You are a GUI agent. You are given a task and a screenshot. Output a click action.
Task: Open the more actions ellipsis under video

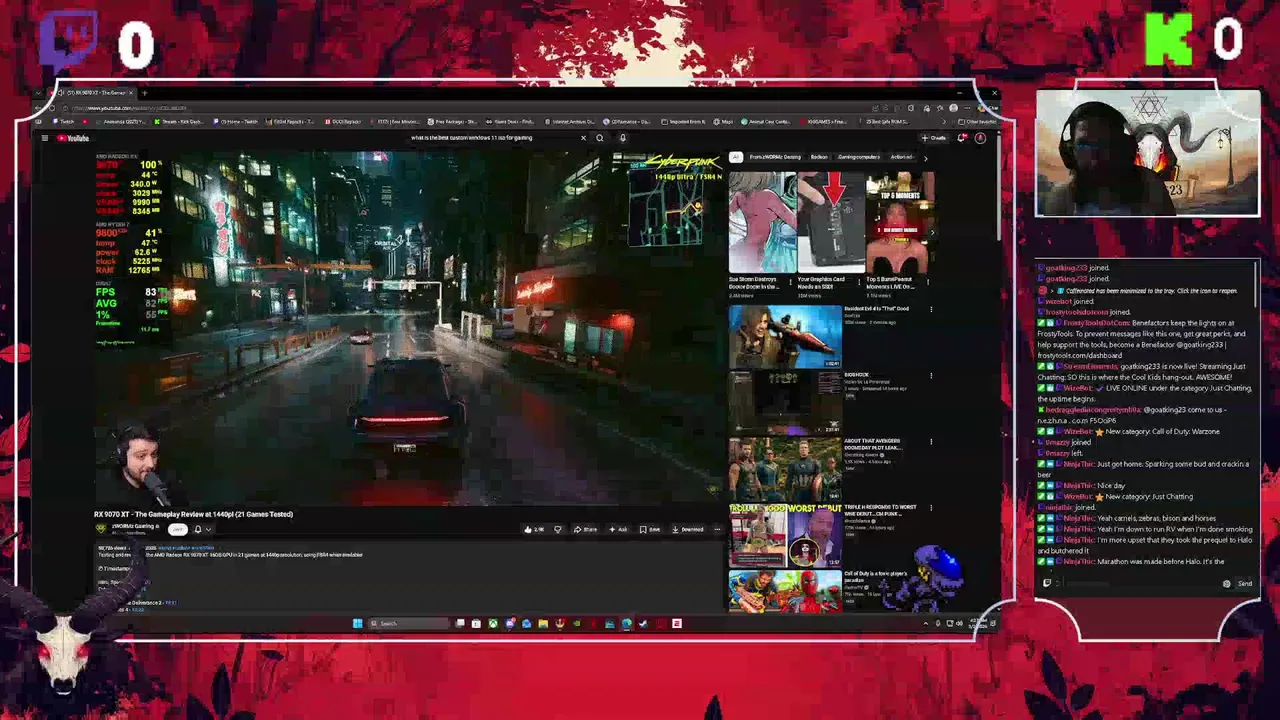pos(717,529)
